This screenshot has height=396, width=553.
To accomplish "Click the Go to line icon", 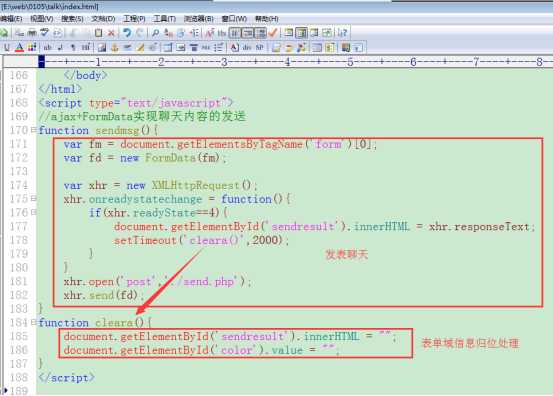I will 195,33.
